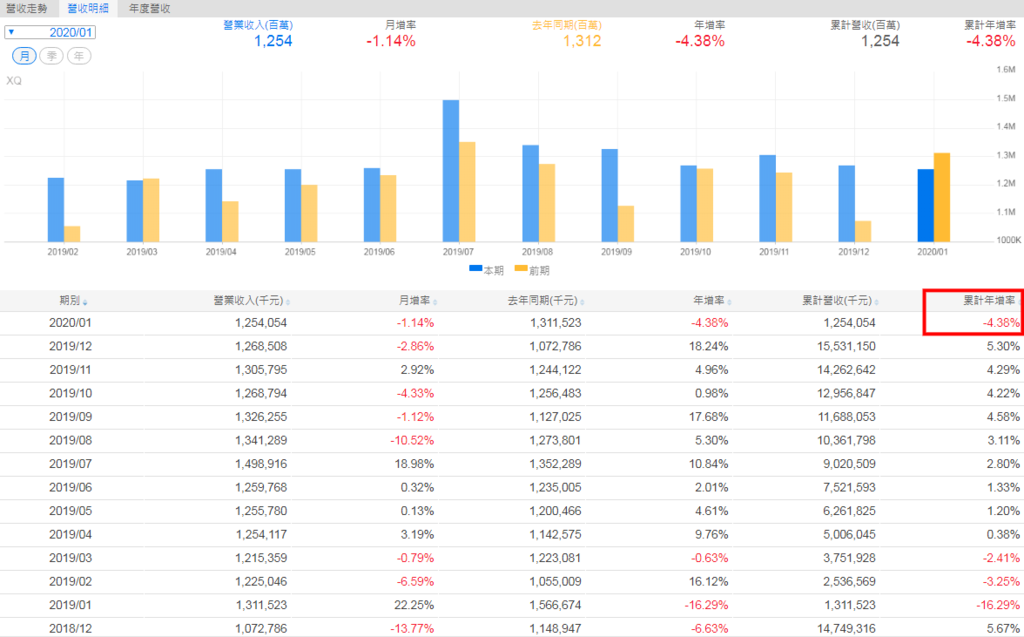This screenshot has width=1024, height=637.
Task: Click table cell 9,020,509
Action: pos(849,464)
